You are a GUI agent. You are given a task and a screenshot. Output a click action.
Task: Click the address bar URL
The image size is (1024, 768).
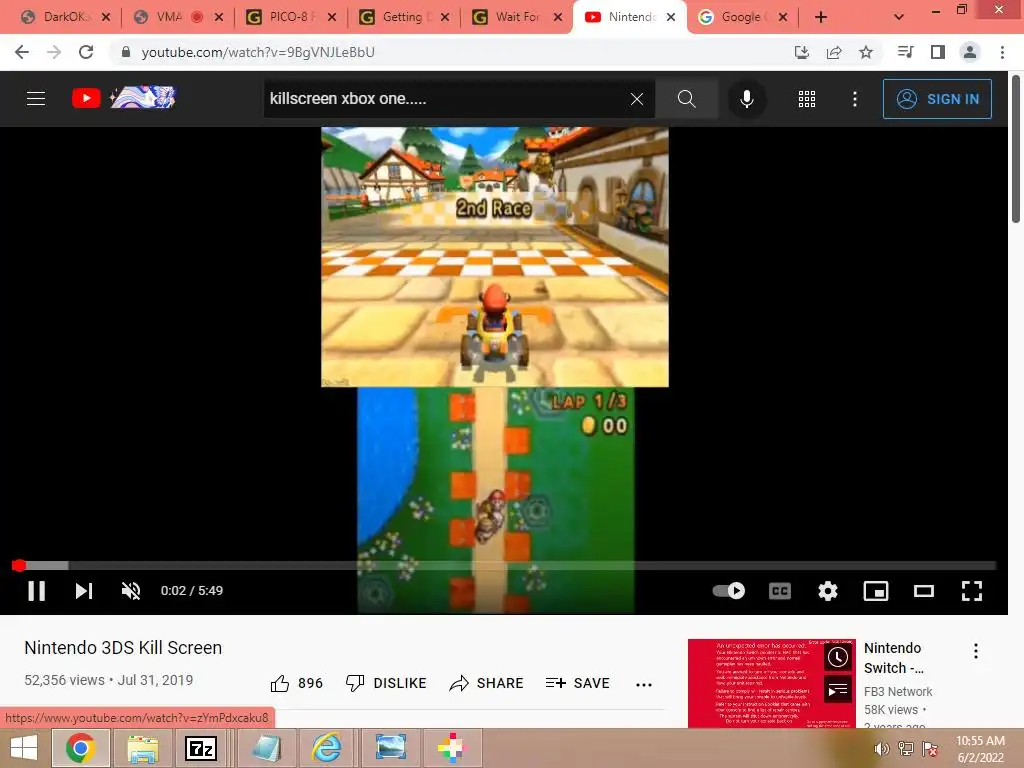[258, 52]
